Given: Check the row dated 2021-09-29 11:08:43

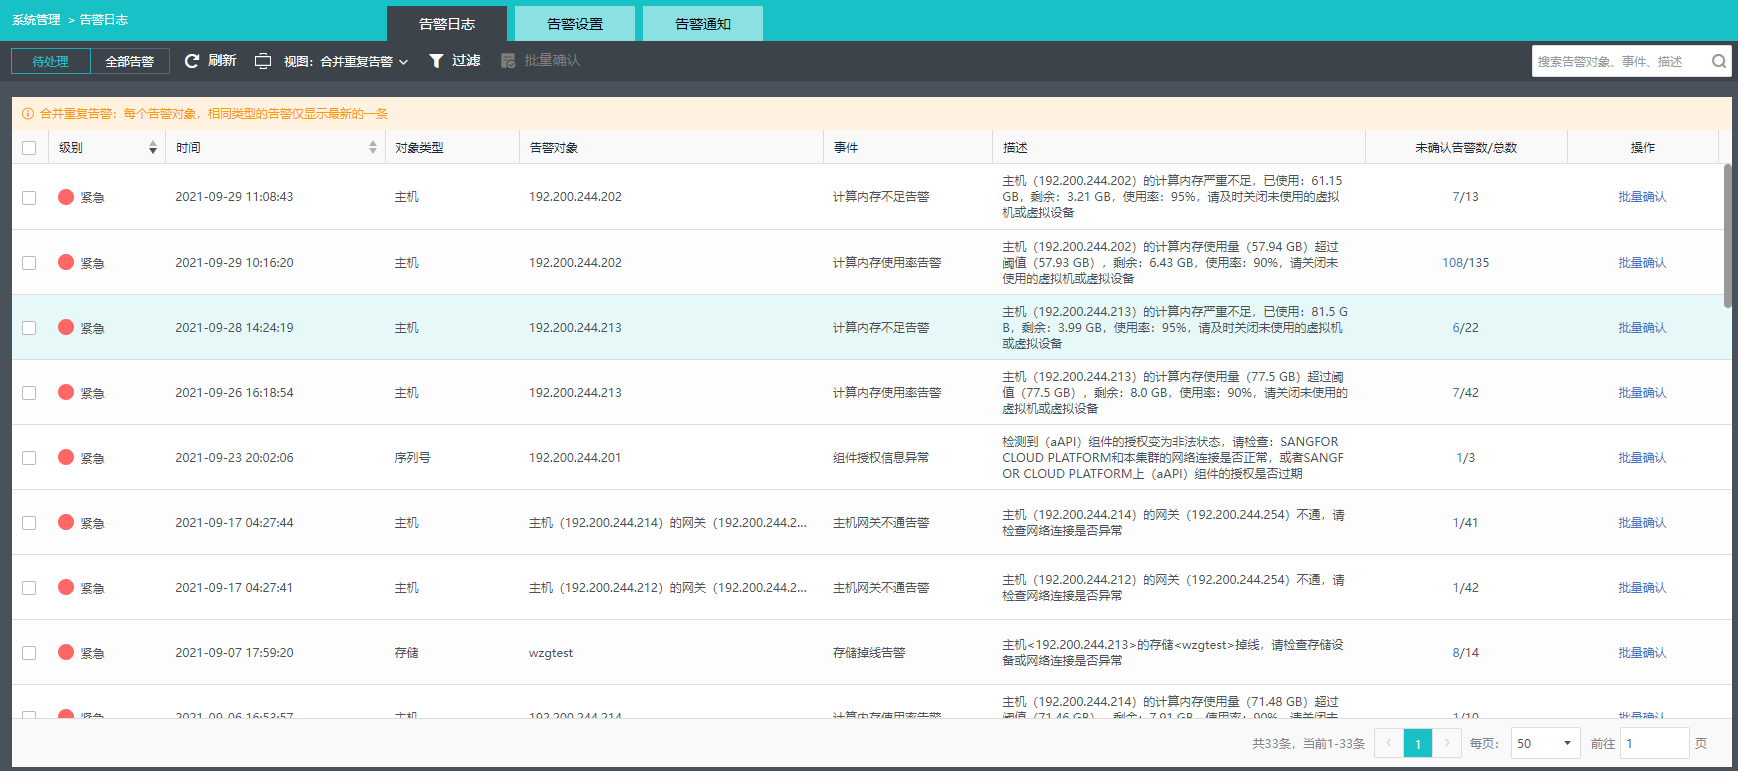Looking at the screenshot, I should coord(29,198).
